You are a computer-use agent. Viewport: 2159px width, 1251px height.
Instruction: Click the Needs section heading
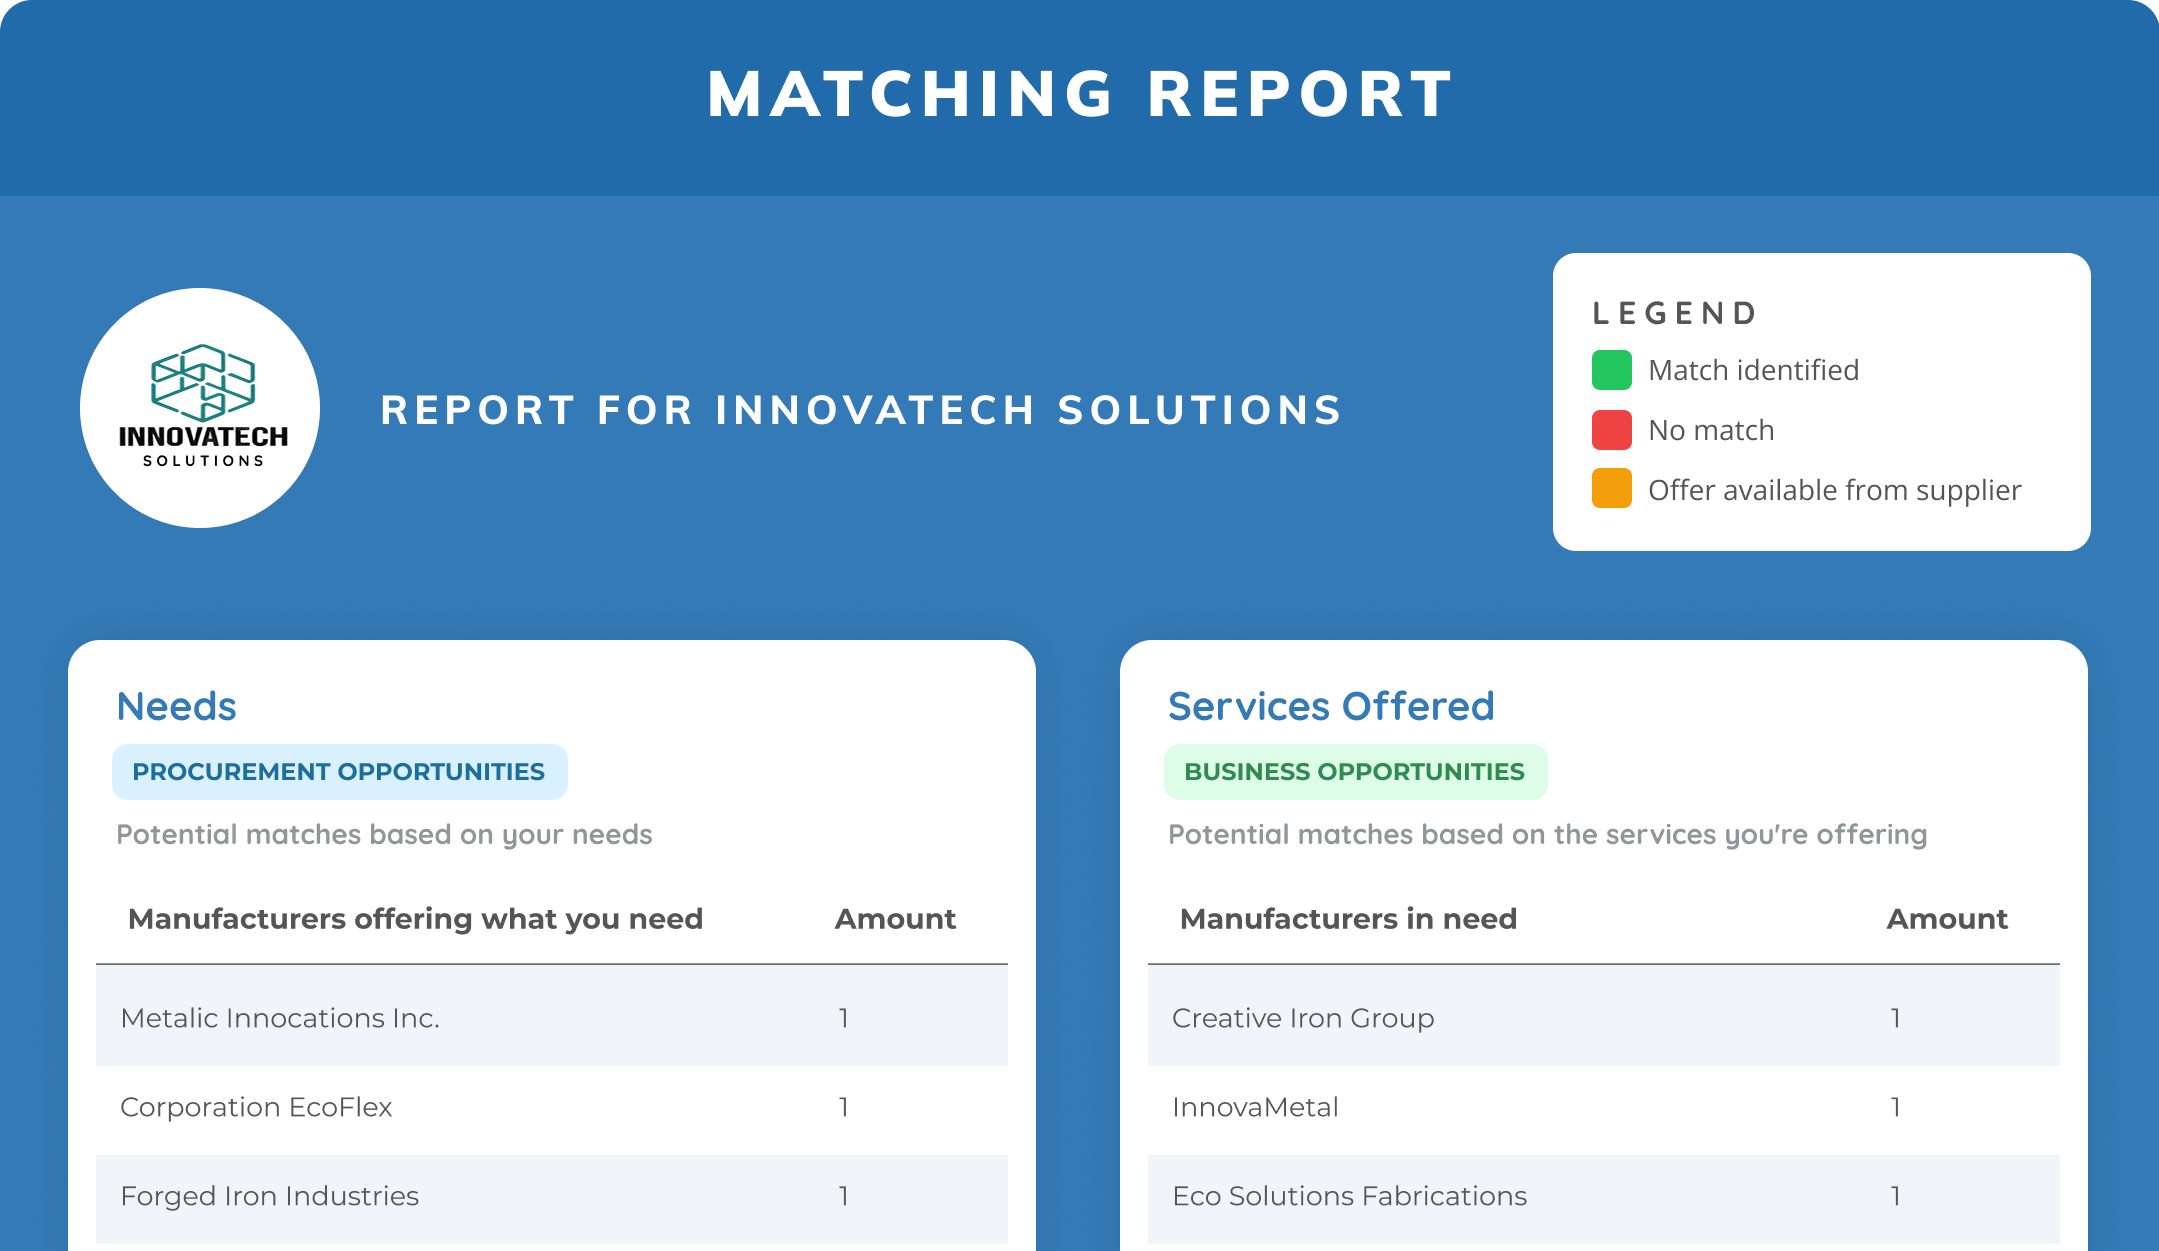coord(176,706)
